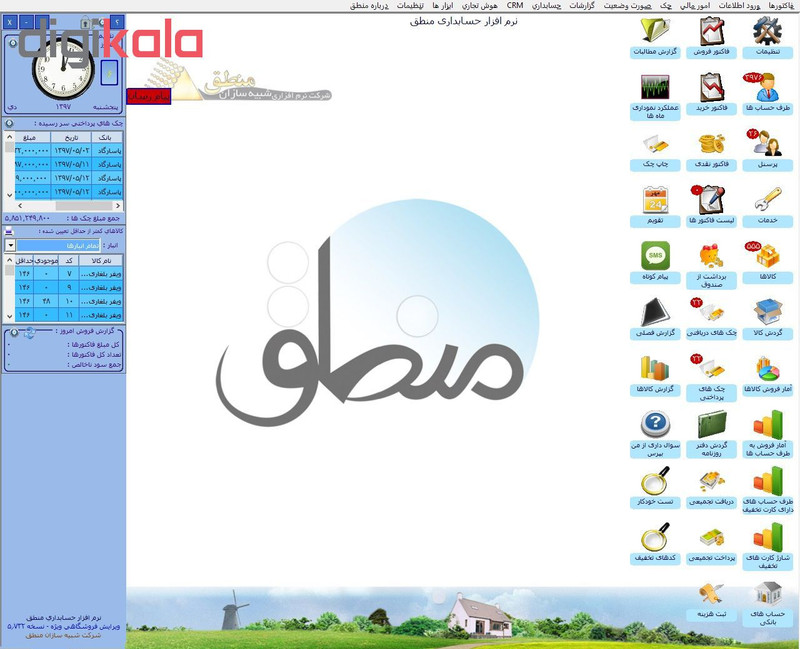Open فاکتور فروش sales invoice icon

click(712, 31)
